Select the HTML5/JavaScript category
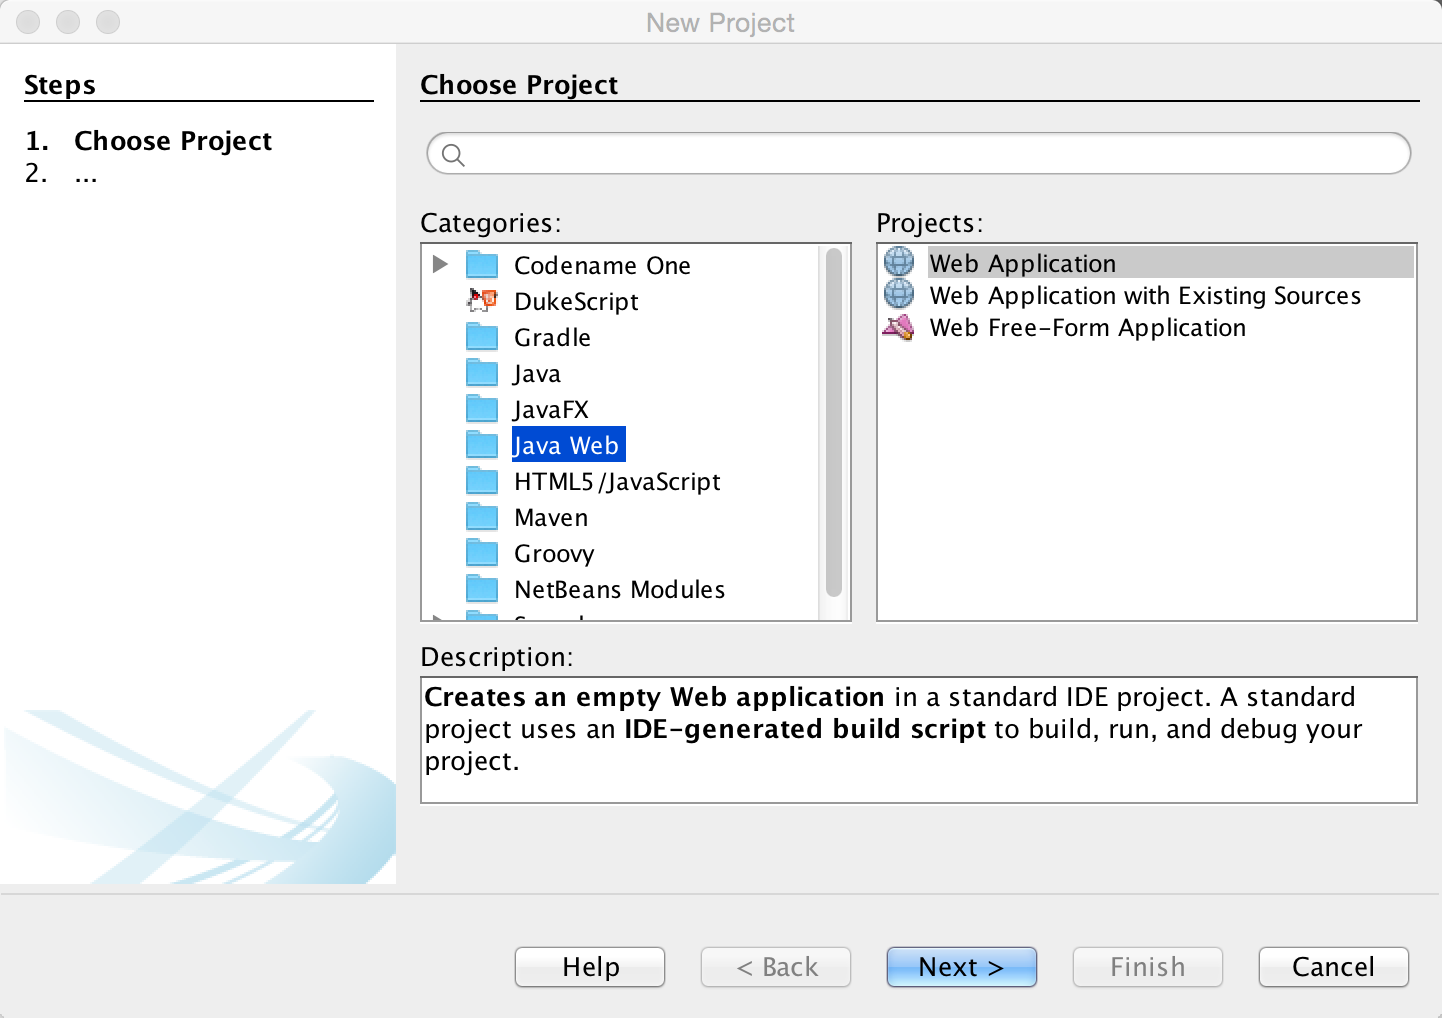 coord(616,480)
